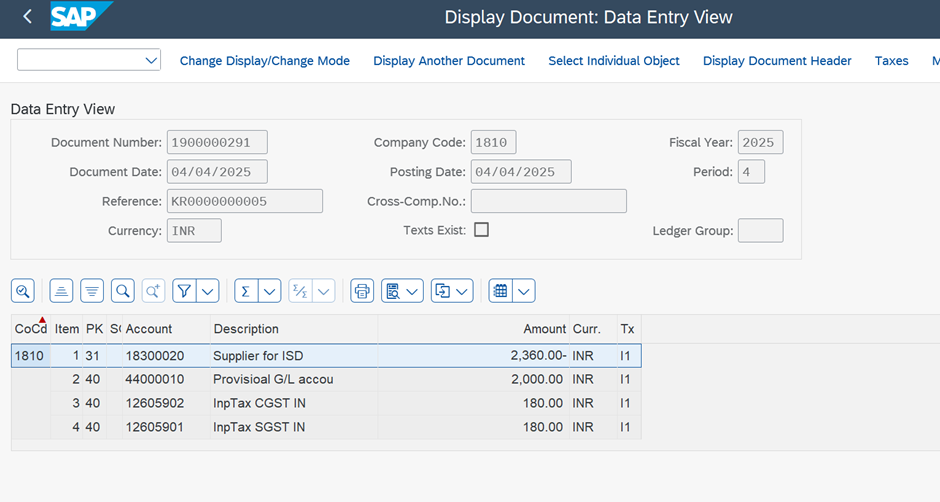This screenshot has height=502, width=940.
Task: Expand the filter options arrow
Action: [x=207, y=291]
